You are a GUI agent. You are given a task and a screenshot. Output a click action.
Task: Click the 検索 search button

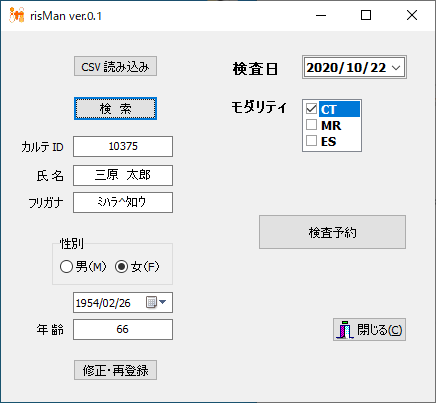(x=115, y=109)
